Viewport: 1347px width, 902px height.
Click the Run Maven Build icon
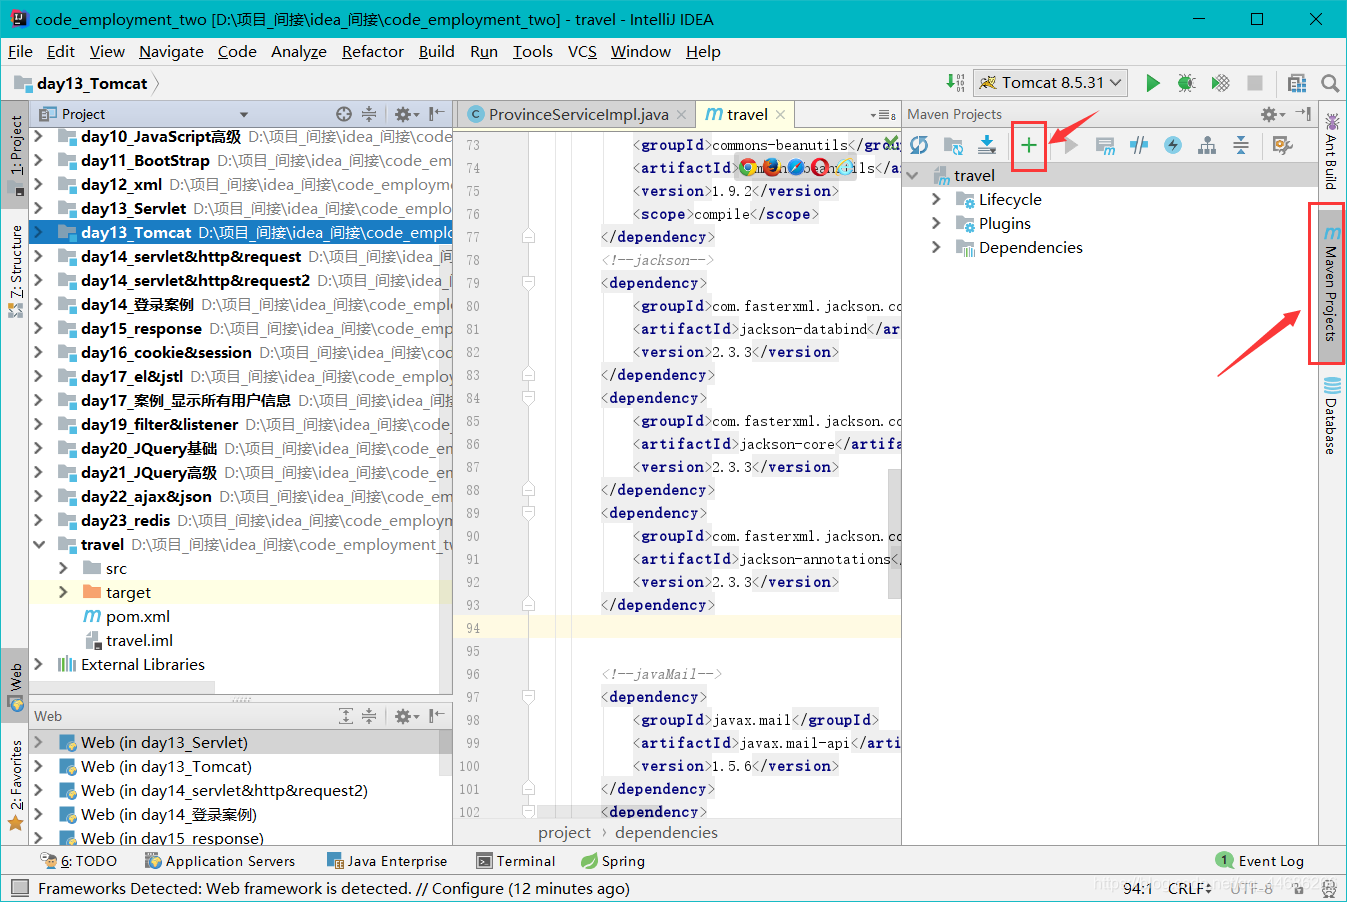coord(1071,145)
